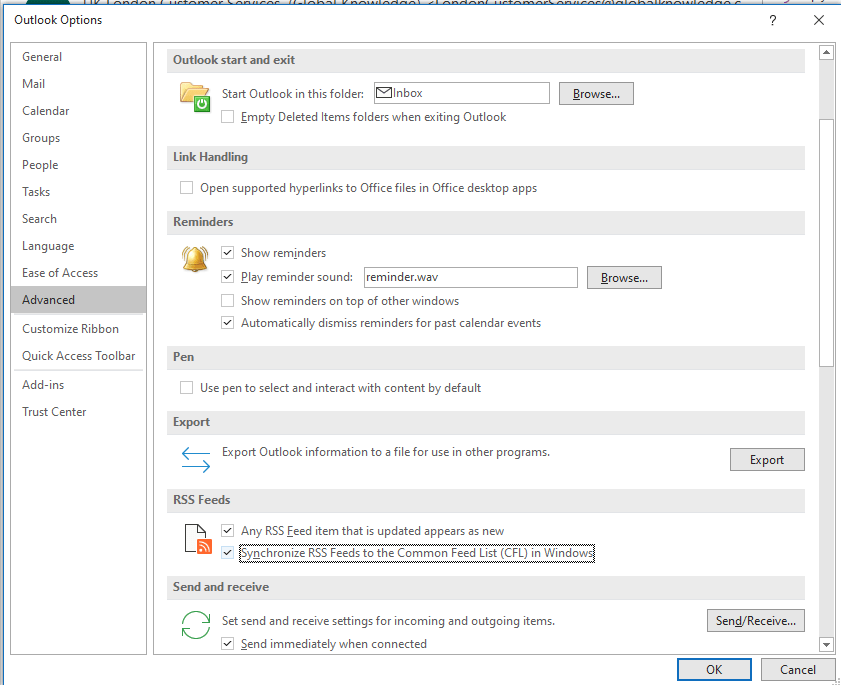Click the Export arrows icon

click(196, 459)
